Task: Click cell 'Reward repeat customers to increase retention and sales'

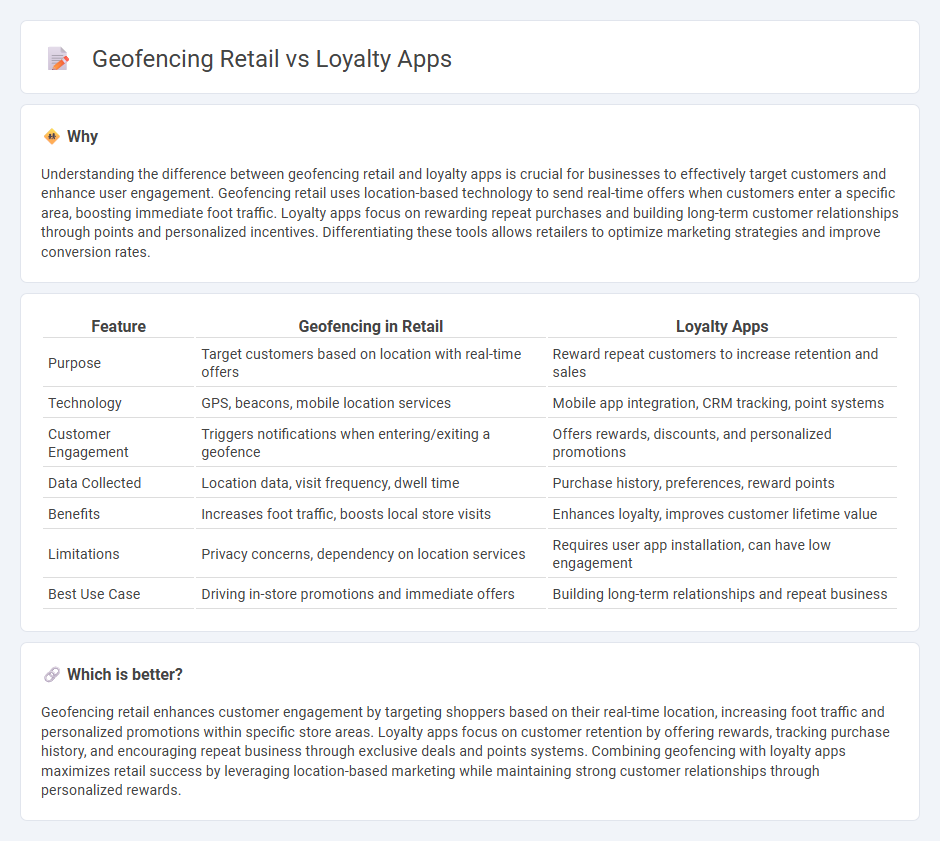Action: [722, 363]
